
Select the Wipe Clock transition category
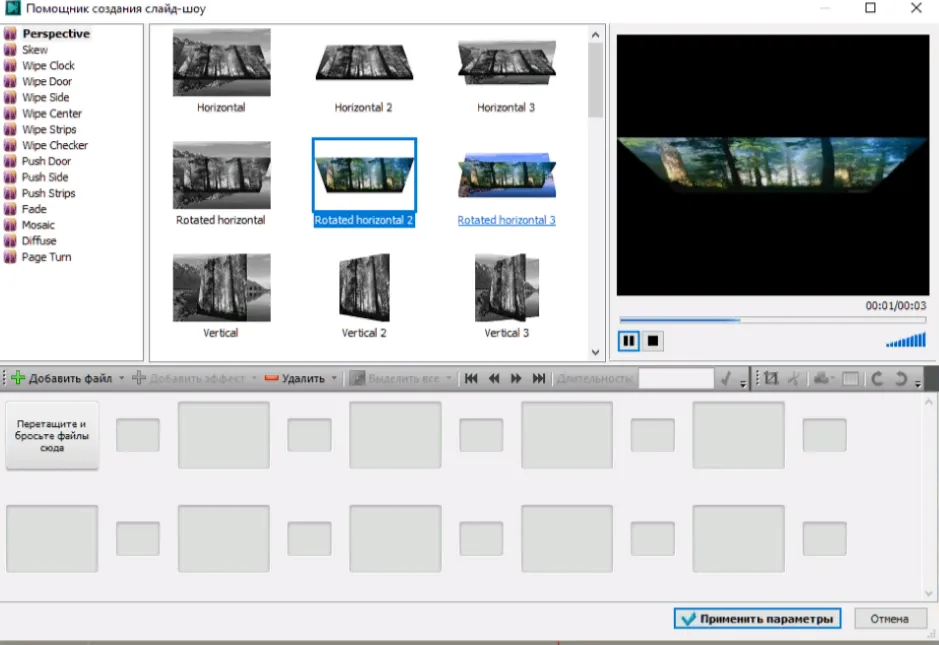(48, 65)
